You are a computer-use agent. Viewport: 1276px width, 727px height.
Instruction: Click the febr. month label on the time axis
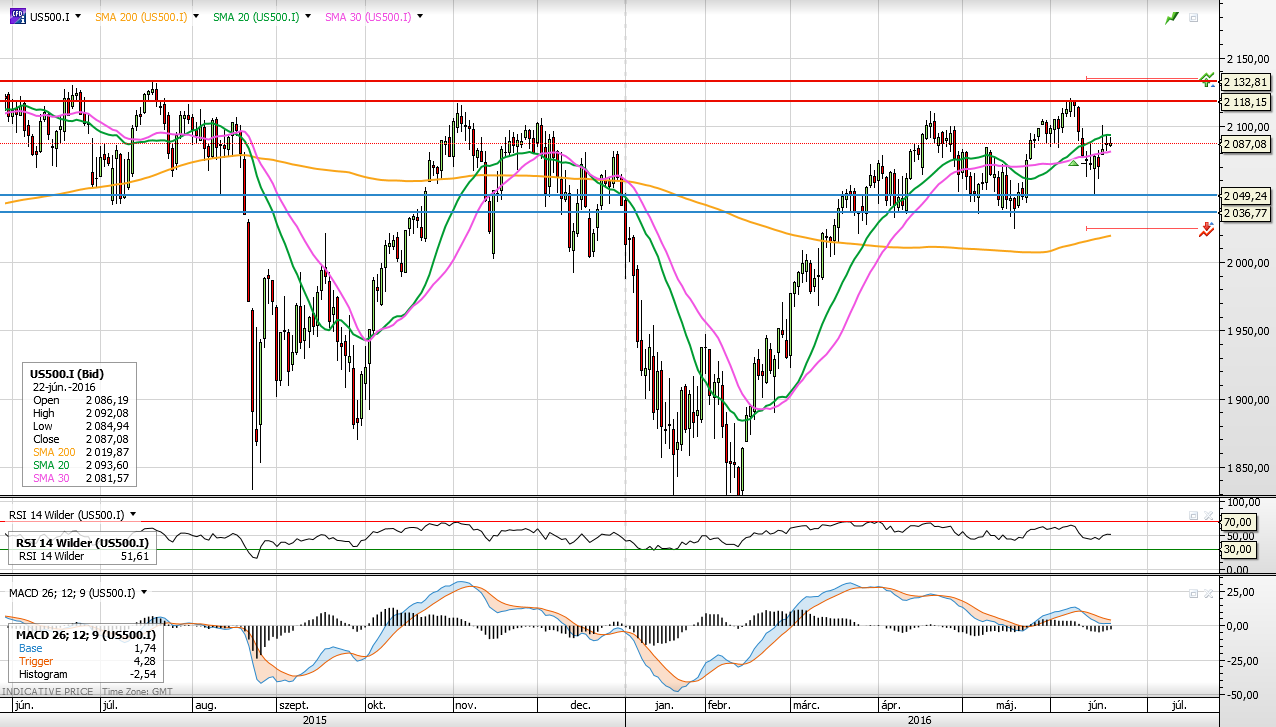(721, 705)
